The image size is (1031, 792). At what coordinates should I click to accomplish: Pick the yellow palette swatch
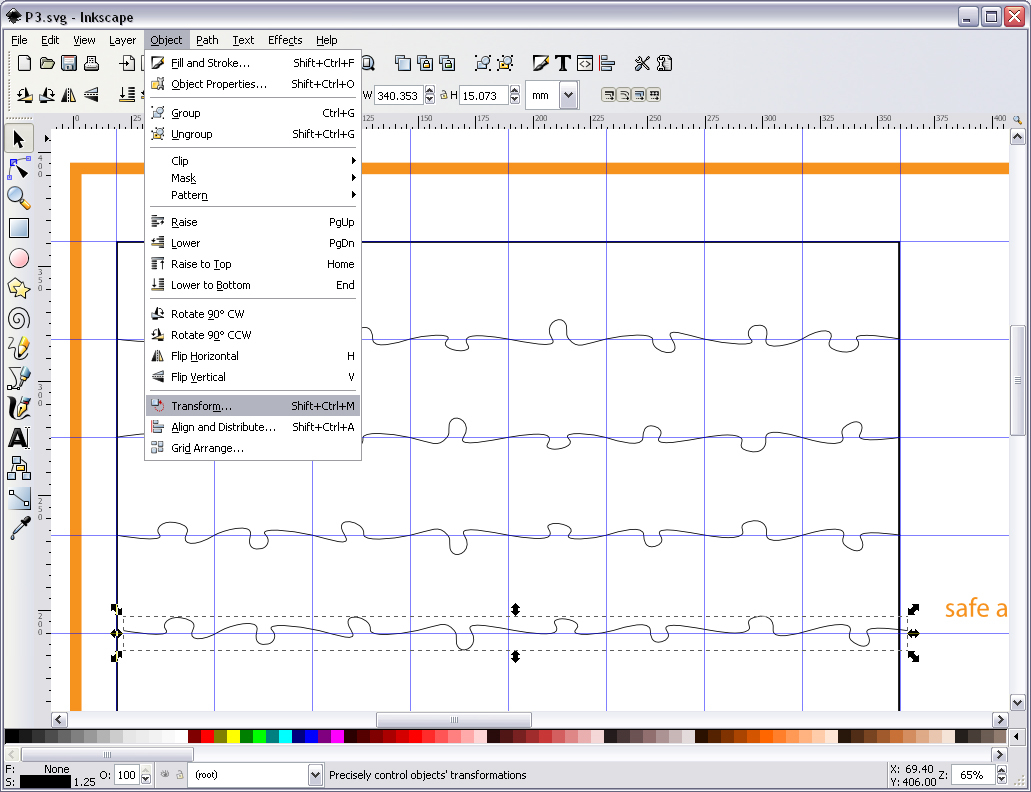coord(233,736)
